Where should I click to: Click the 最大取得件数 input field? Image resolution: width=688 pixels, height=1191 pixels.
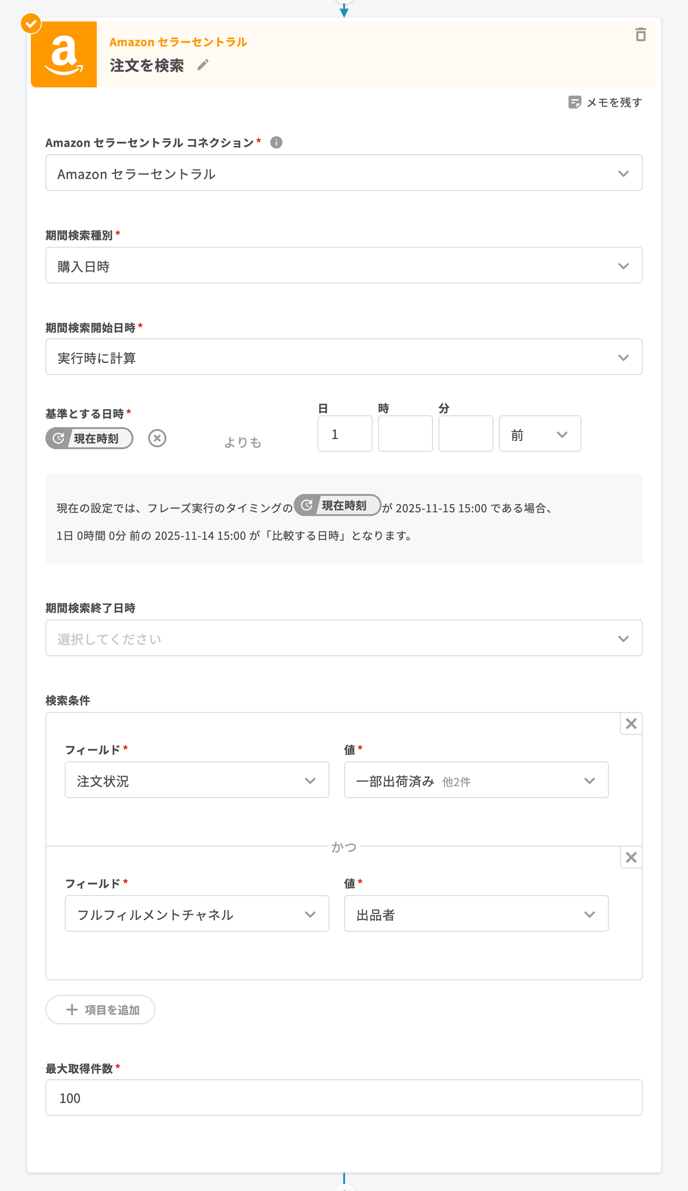point(343,1098)
